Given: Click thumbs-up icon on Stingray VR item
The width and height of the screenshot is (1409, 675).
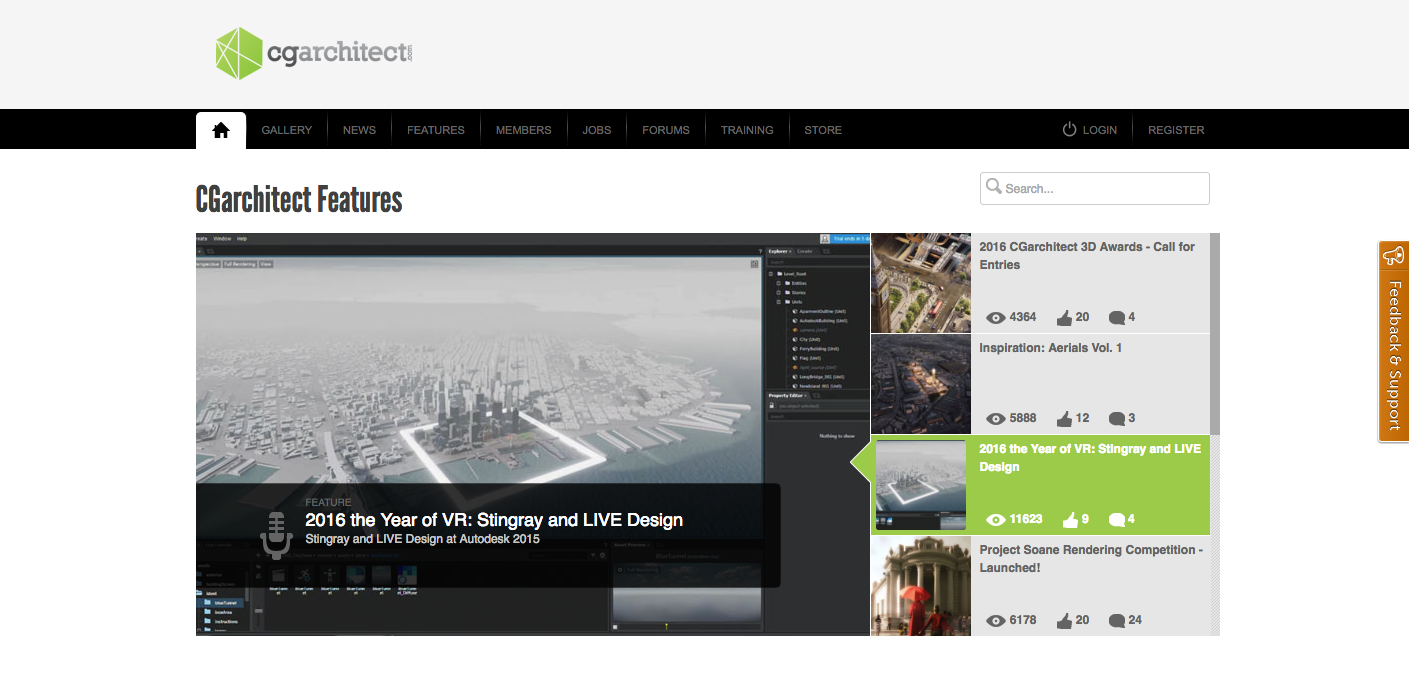Looking at the screenshot, I should point(1070,519).
